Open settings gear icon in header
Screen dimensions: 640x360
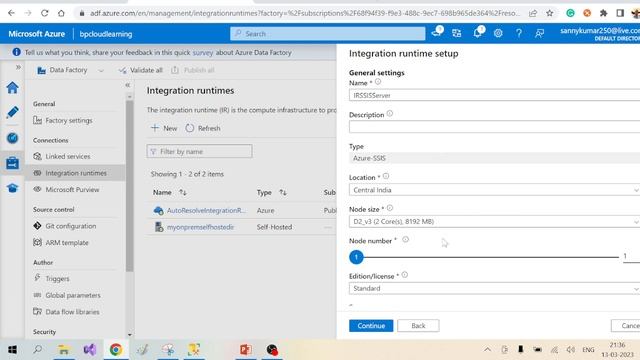pyautogui.click(x=498, y=33)
